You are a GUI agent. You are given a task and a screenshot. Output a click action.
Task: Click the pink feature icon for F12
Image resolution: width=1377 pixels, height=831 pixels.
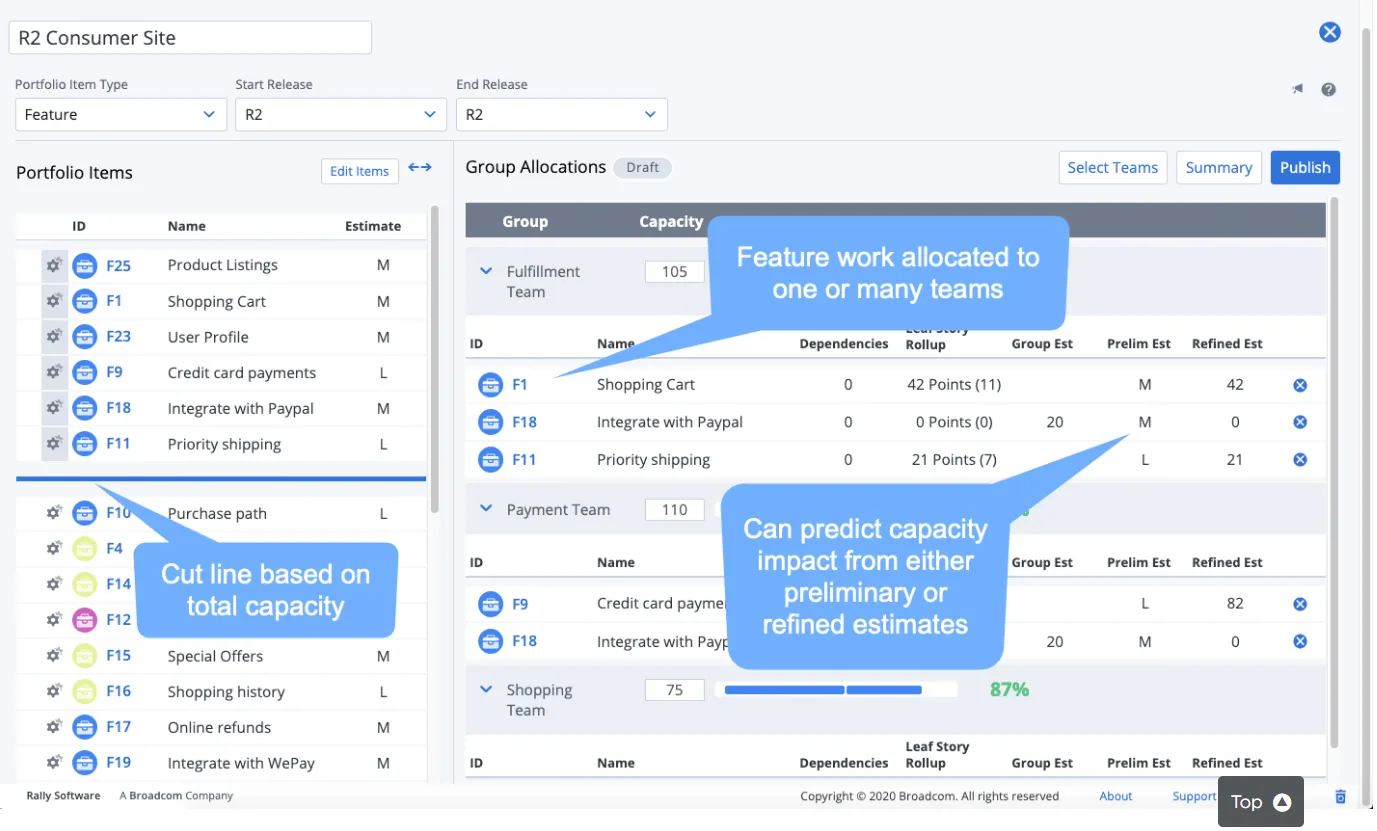pos(85,620)
